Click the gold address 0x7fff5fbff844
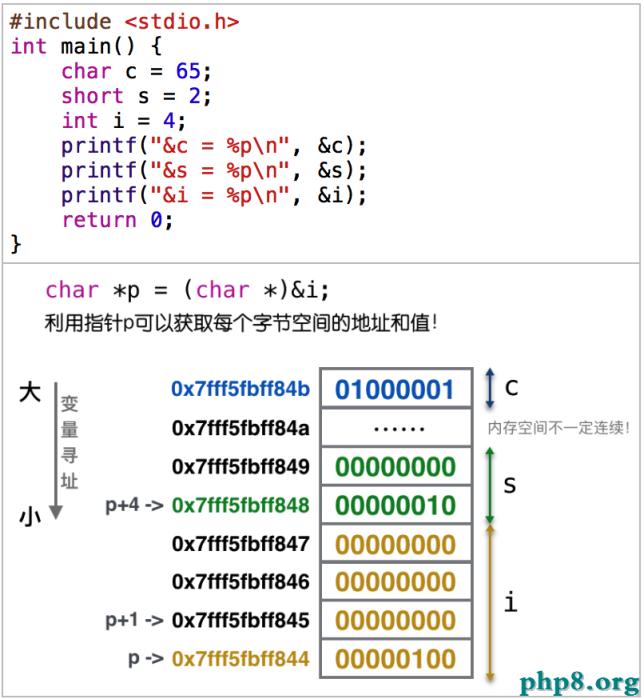 (241, 660)
